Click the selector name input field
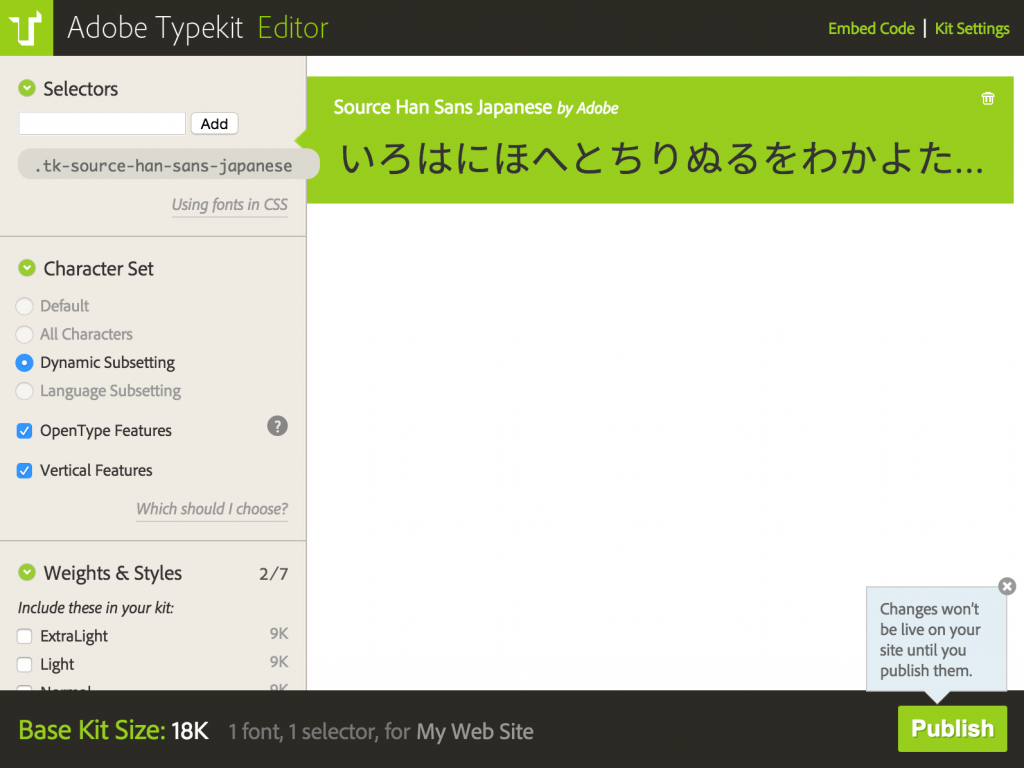1024x768 pixels. [100, 122]
